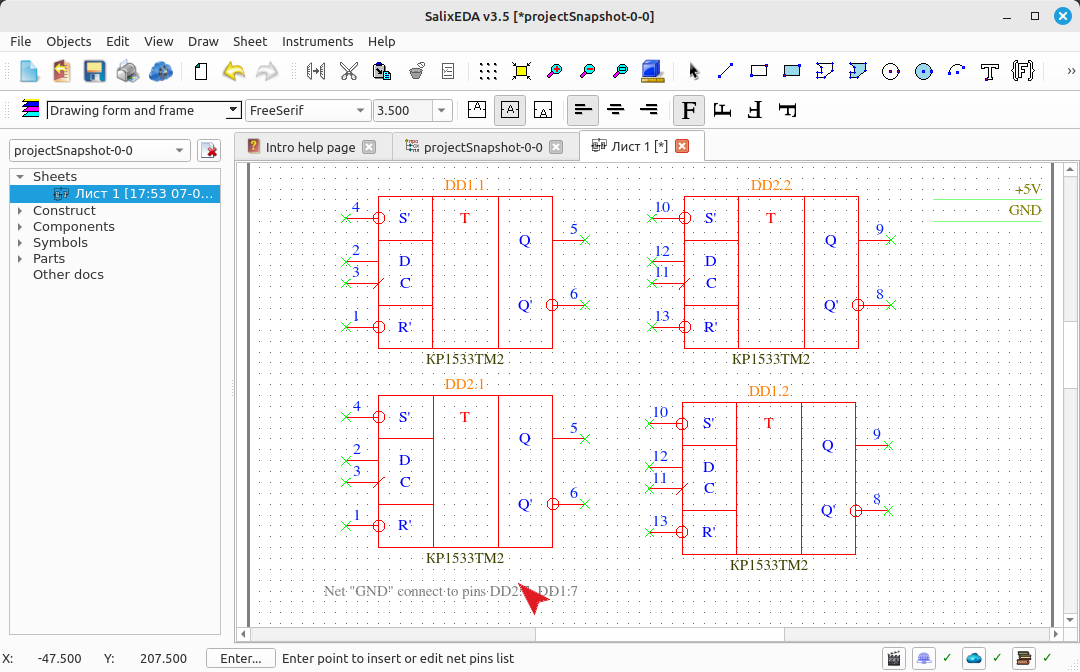Set text vertical alignment to bottom
The height and width of the screenshot is (672, 1080).
(x=543, y=110)
